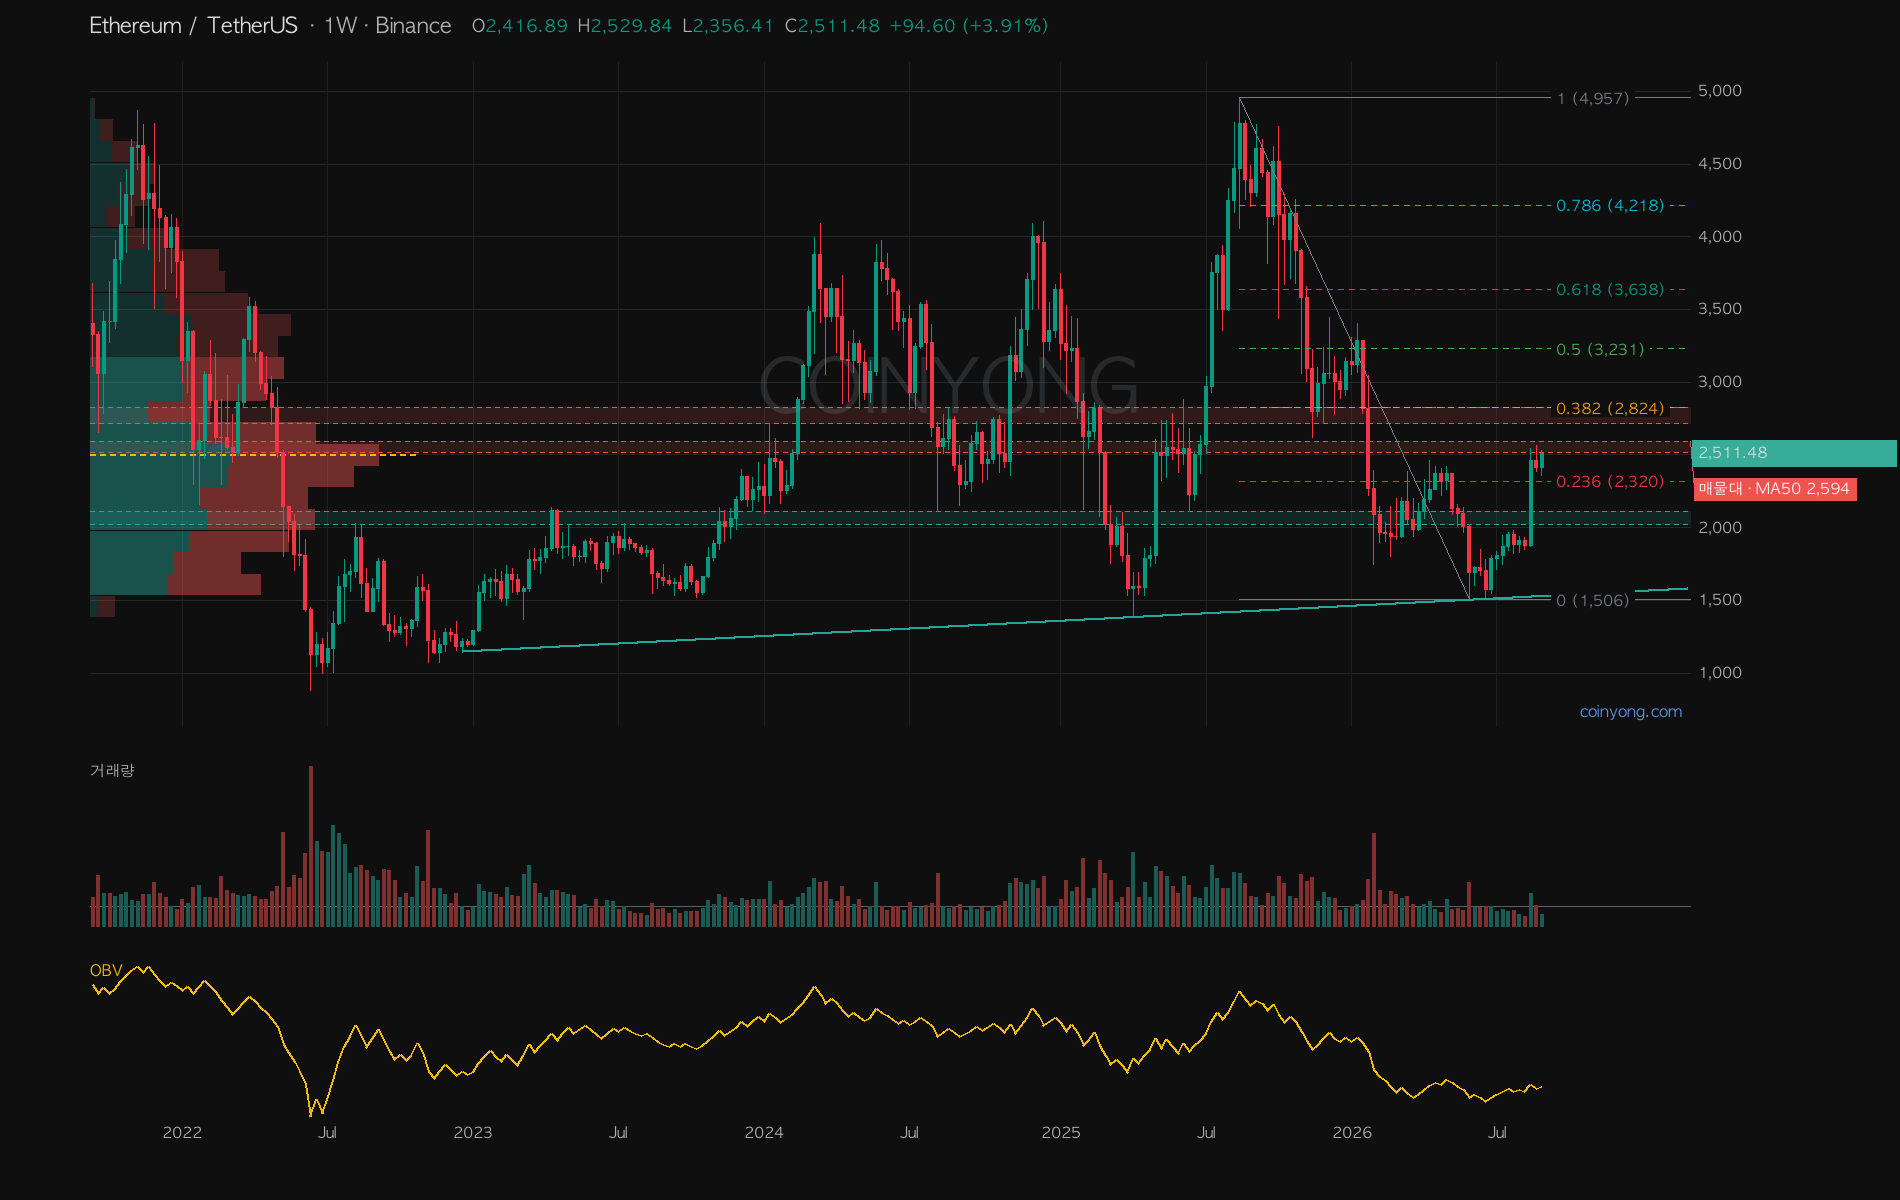1900x1200 pixels.
Task: Click the 2025 time axis label
Action: (1061, 1133)
